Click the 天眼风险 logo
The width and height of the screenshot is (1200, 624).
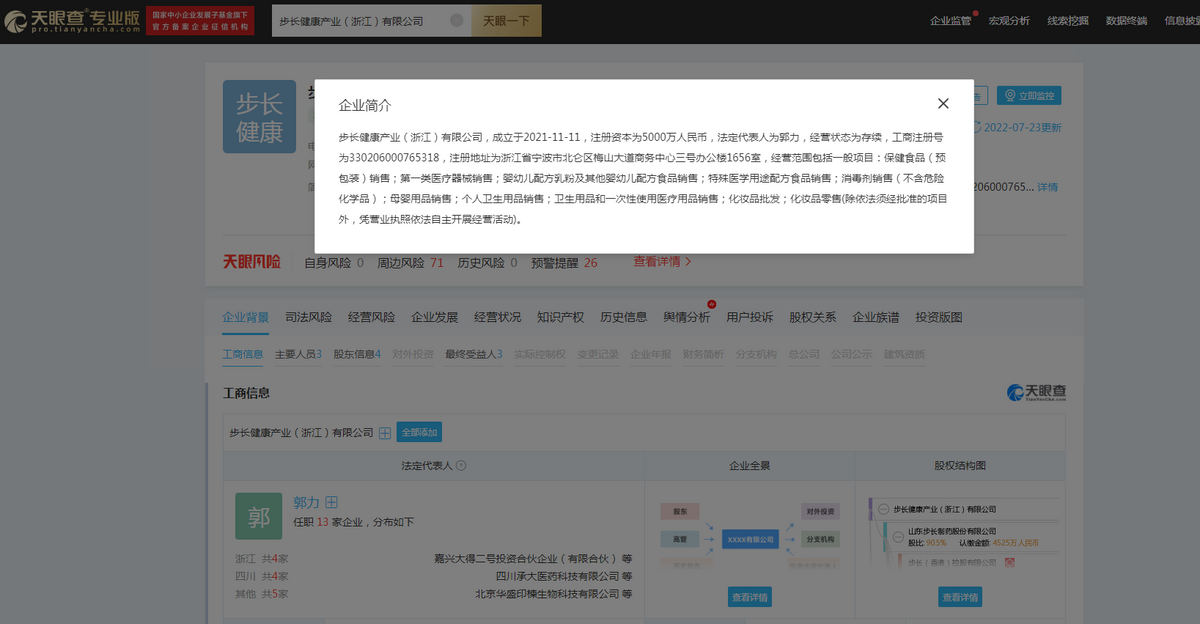tap(251, 262)
